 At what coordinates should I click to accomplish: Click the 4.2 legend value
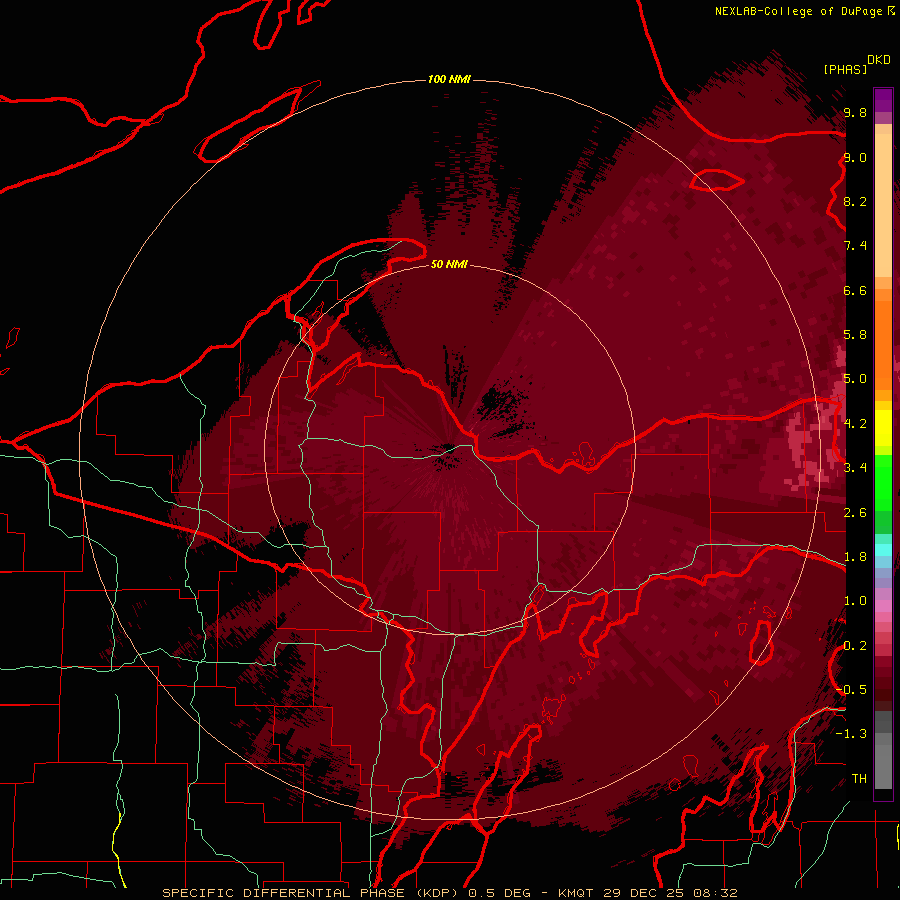(x=855, y=424)
